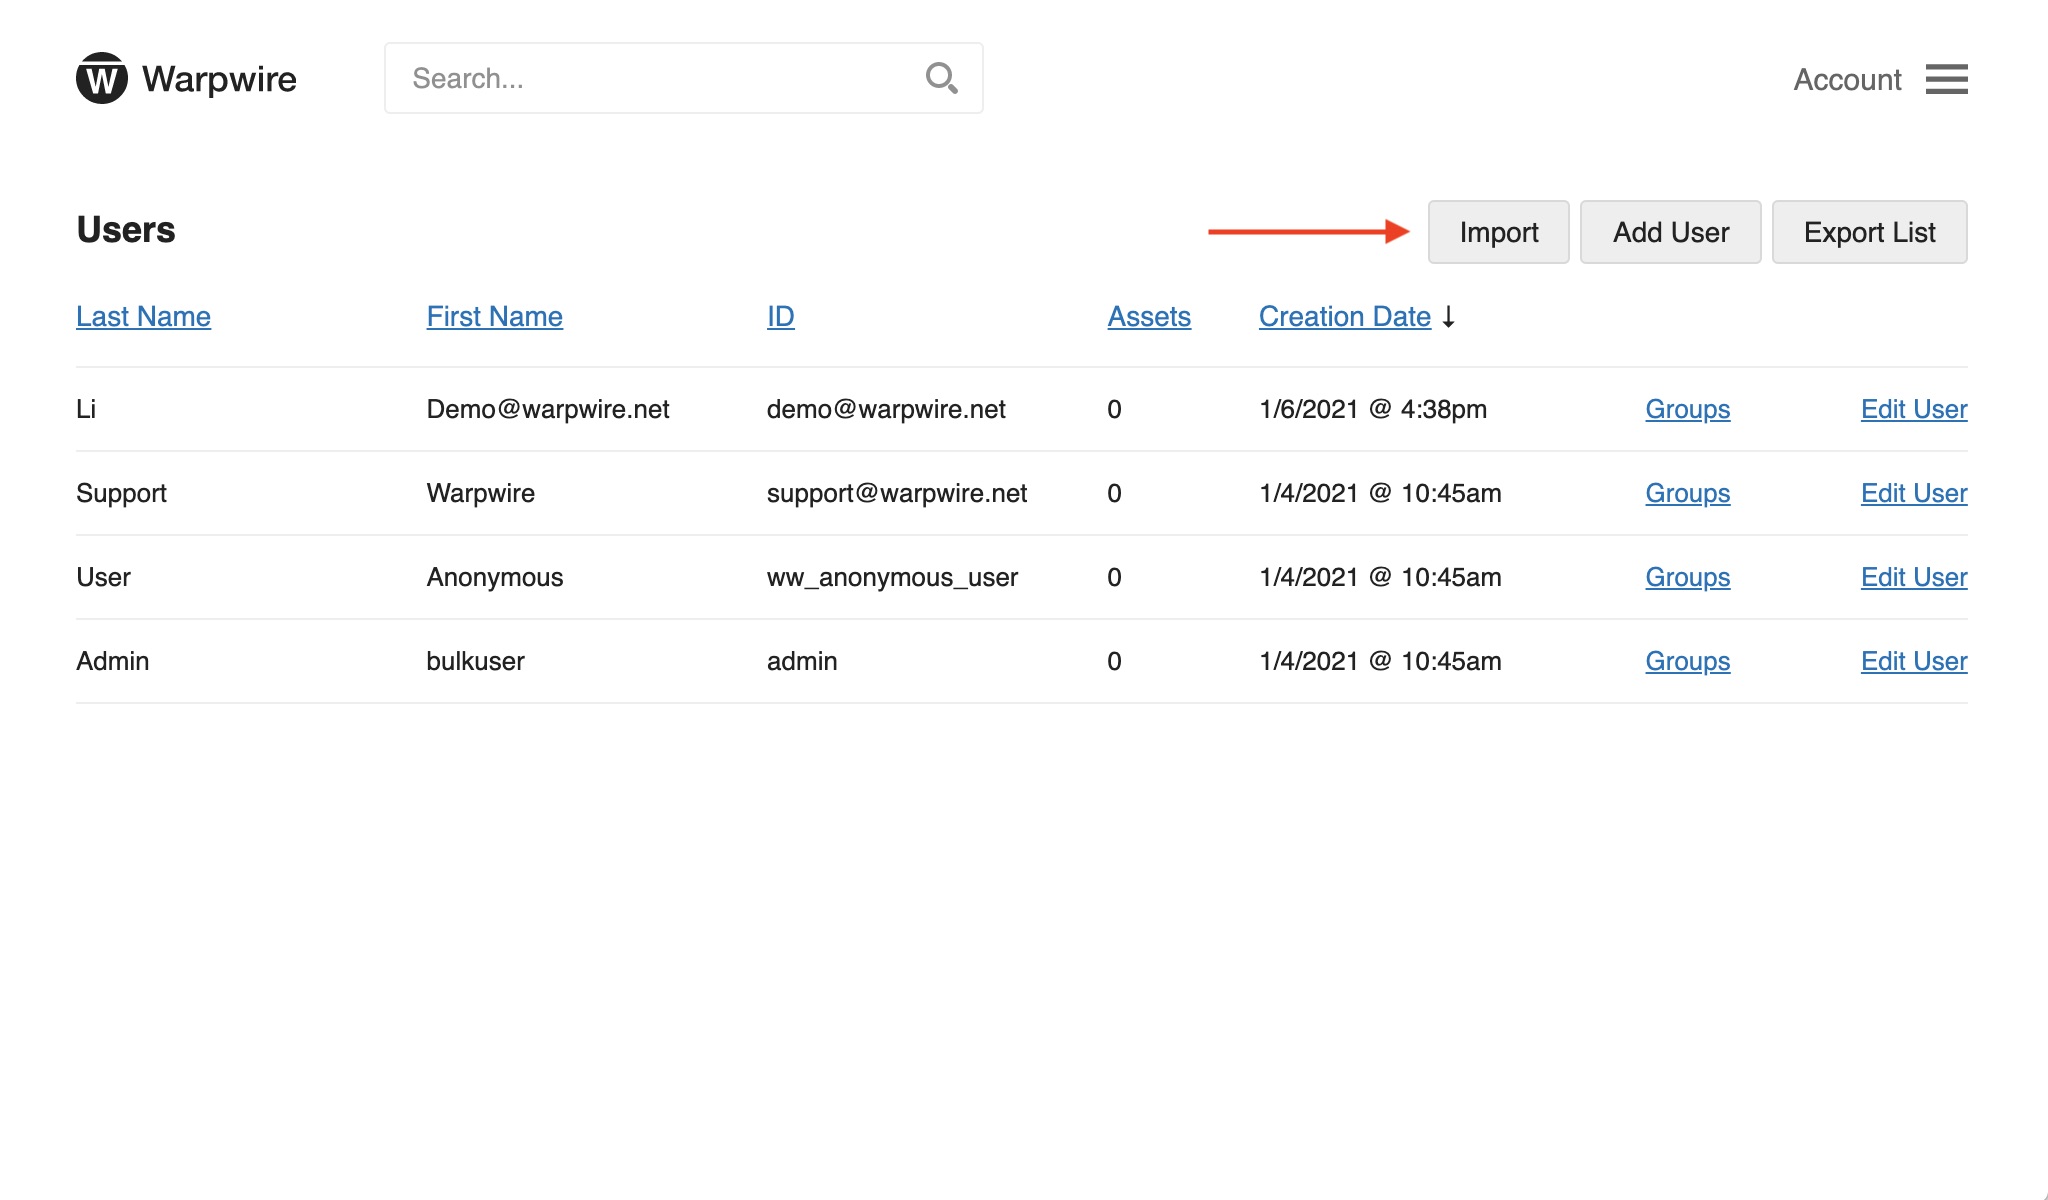
Task: Click the Export List button
Action: 1868,232
